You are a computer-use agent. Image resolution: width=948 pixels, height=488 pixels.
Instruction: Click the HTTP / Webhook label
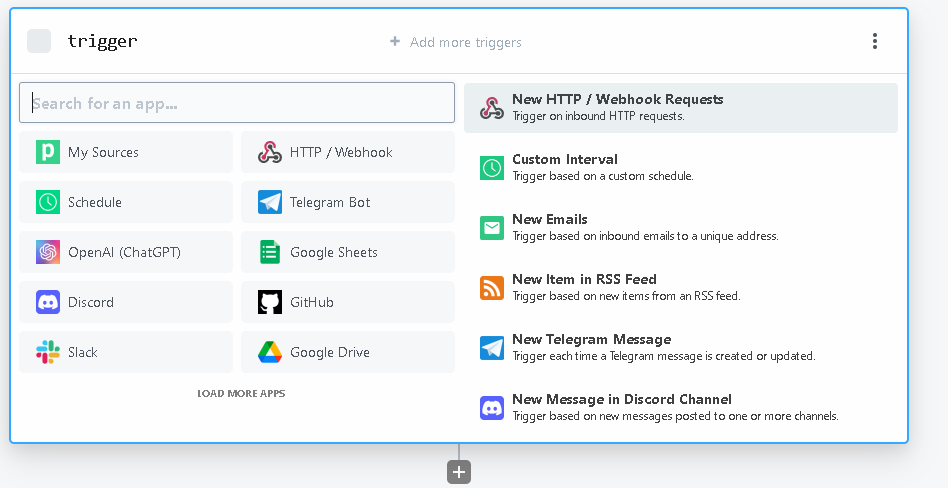coord(341,152)
